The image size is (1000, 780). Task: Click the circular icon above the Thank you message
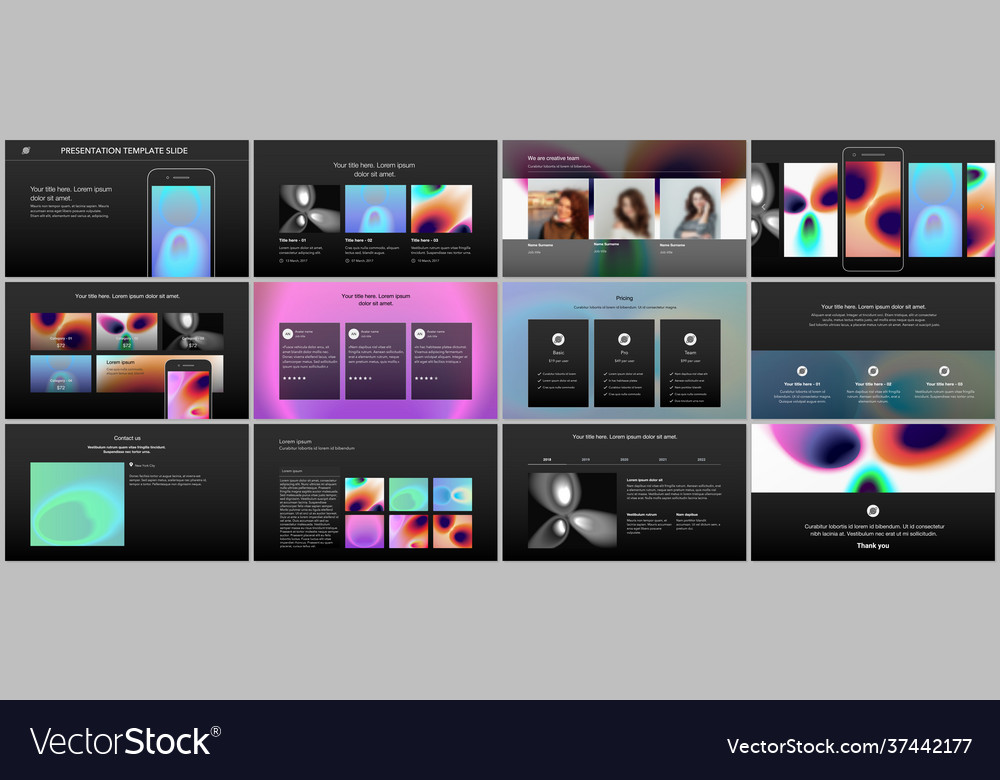point(873,510)
